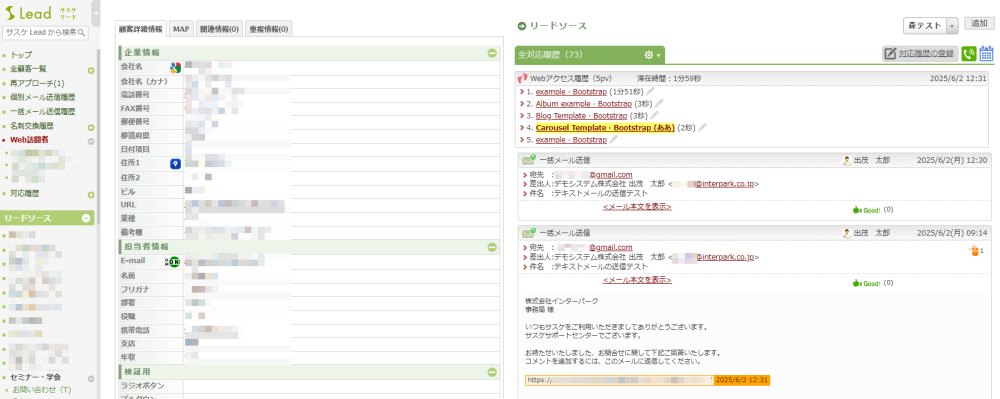Collapse the リードソース sidebar panel

(x=86, y=218)
